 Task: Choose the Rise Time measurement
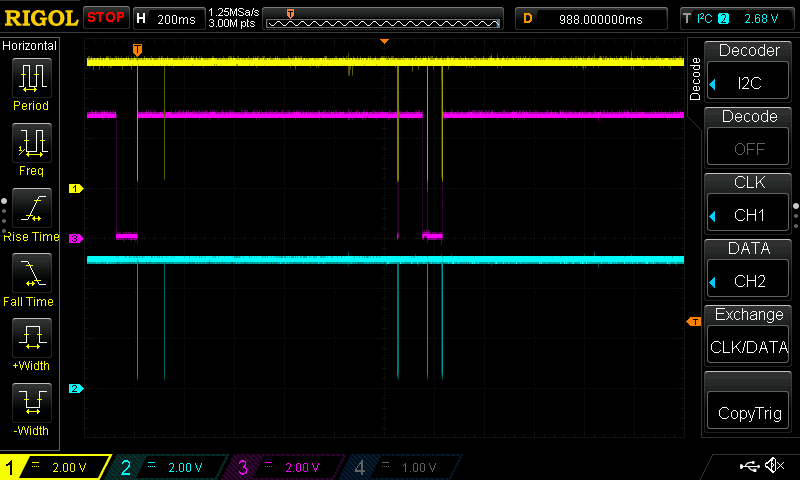tap(31, 214)
